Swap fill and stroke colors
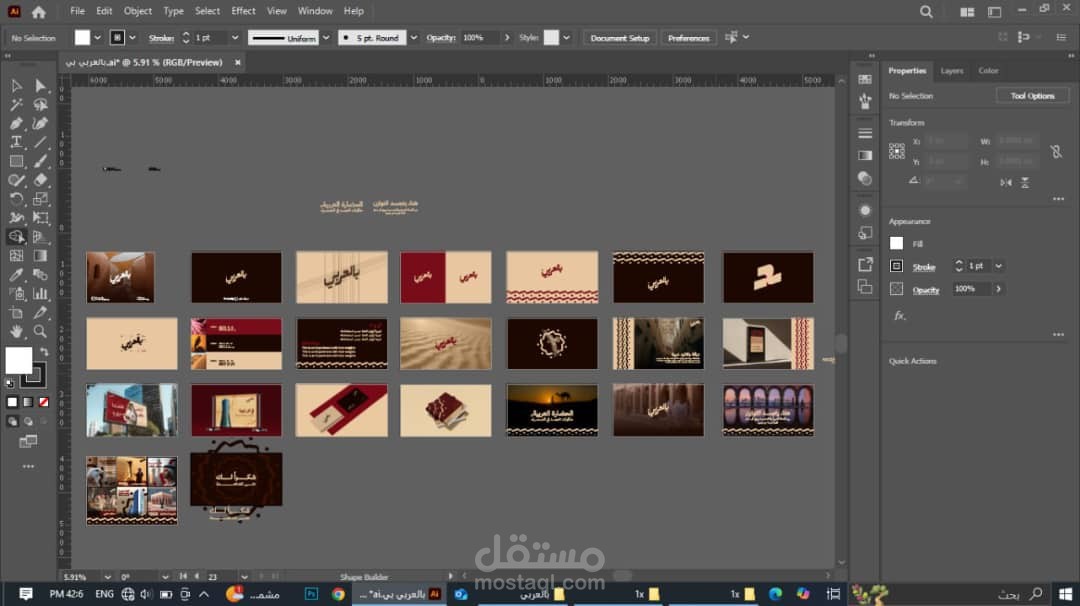Viewport: 1080px width, 606px height. point(44,352)
